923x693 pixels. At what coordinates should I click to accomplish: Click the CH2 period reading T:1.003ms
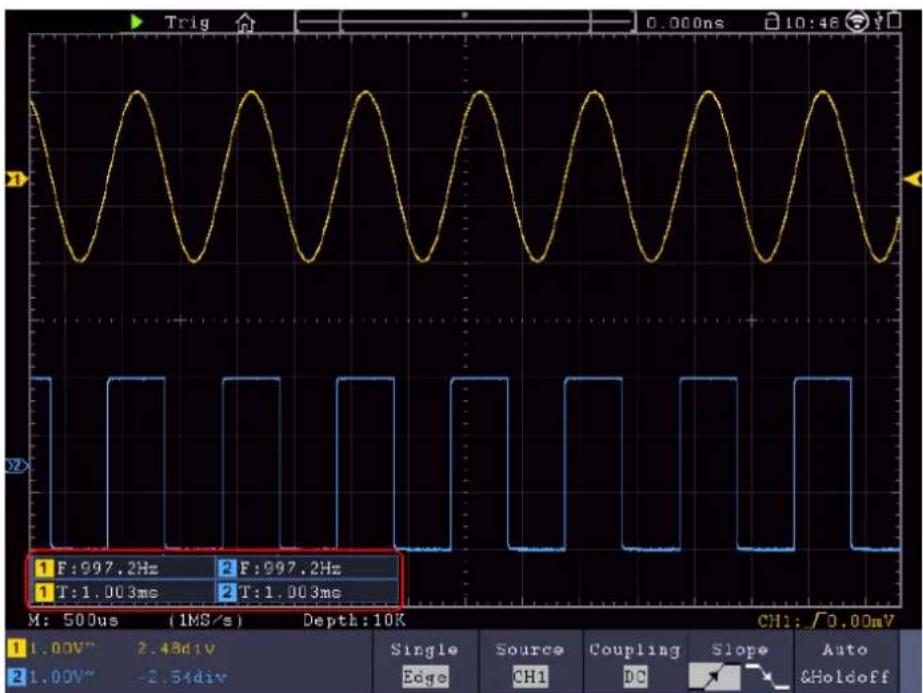290,592
